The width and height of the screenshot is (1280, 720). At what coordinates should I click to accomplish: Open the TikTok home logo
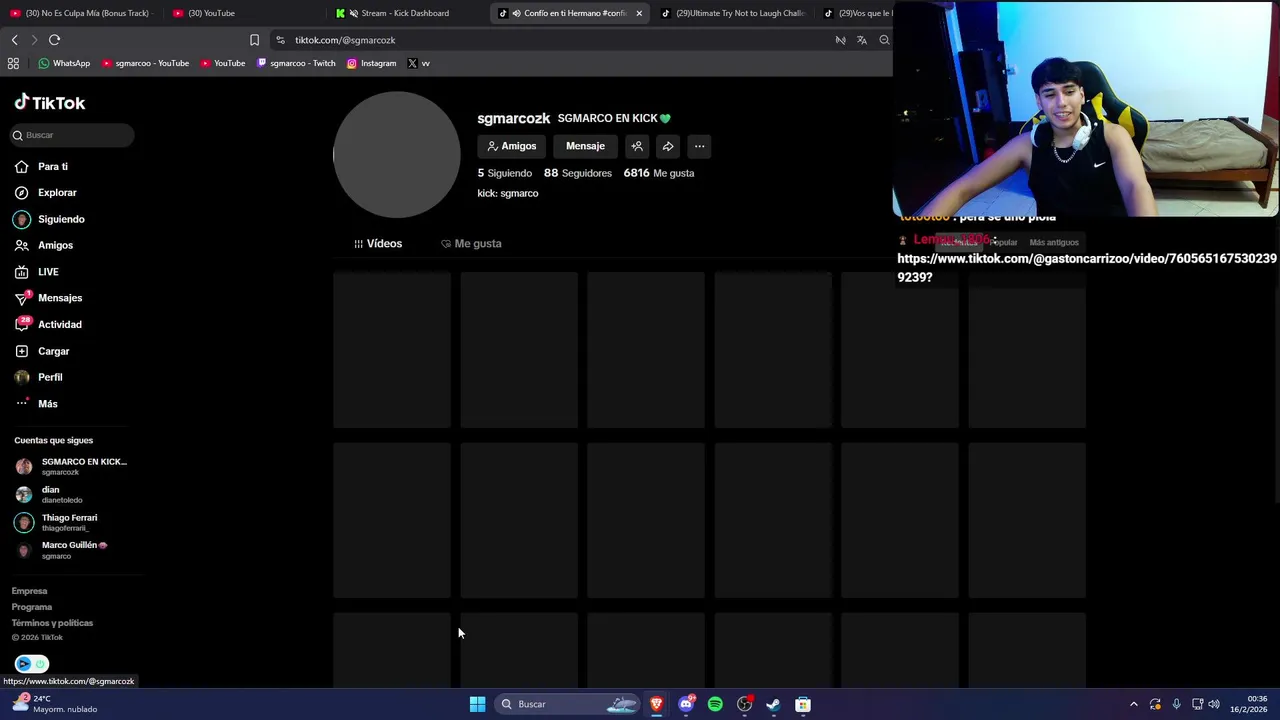50,102
